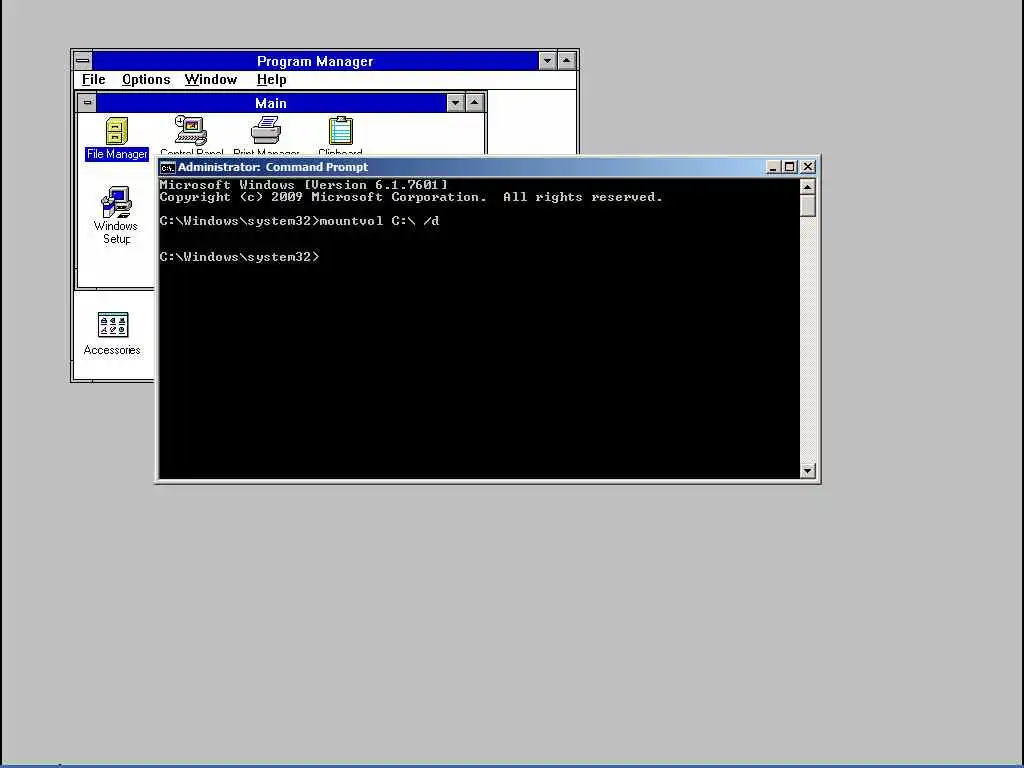The height and width of the screenshot is (768, 1024).
Task: Maximize the Program Manager window
Action: tap(566, 61)
